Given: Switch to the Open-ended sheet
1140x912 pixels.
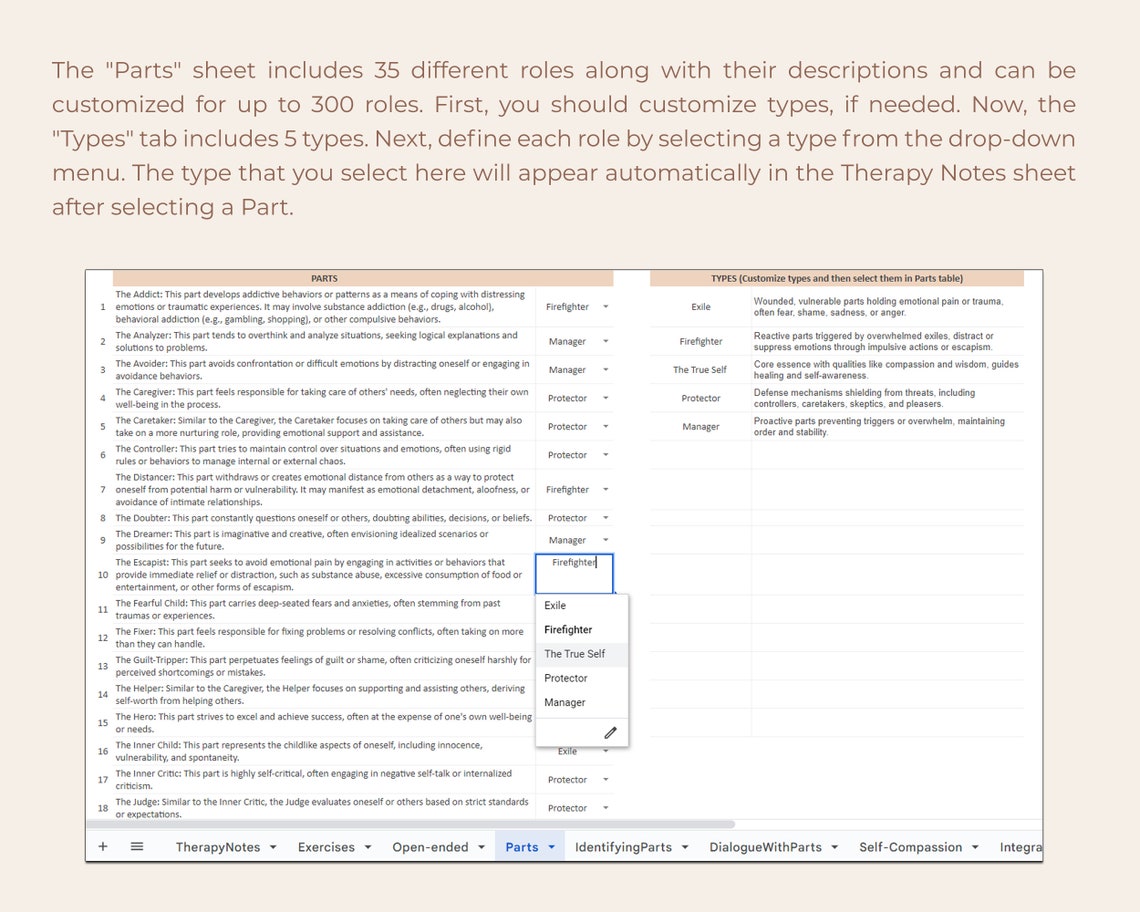Looking at the screenshot, I should pos(430,846).
